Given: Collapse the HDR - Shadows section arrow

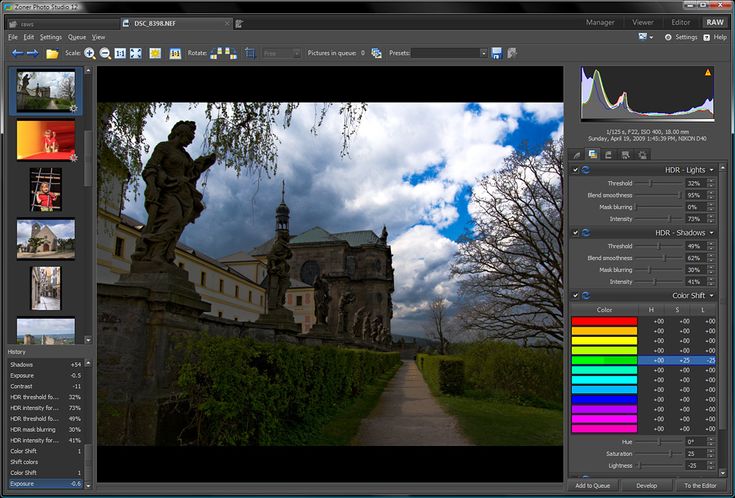Looking at the screenshot, I should (711, 232).
